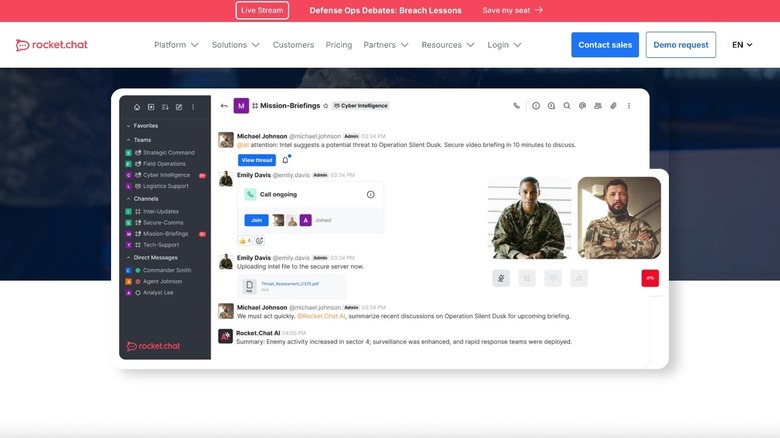Click the Demo request button

click(x=681, y=45)
